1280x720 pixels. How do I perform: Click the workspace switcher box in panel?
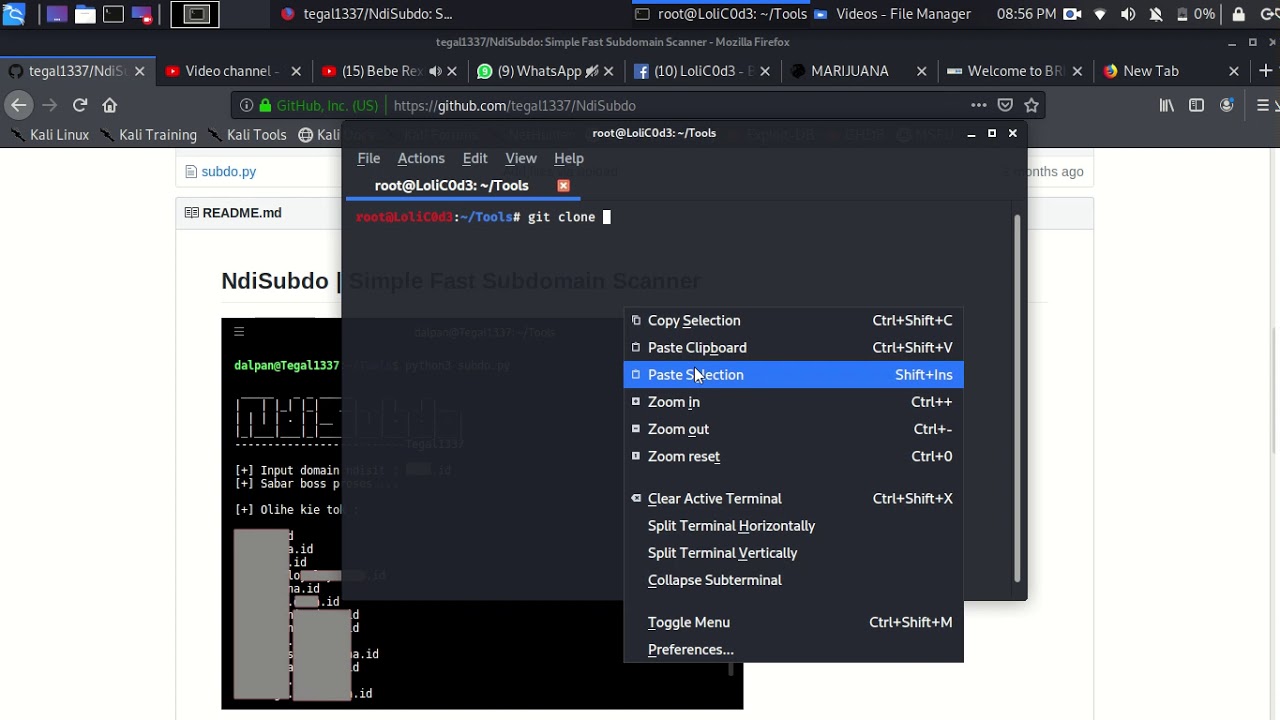point(196,14)
